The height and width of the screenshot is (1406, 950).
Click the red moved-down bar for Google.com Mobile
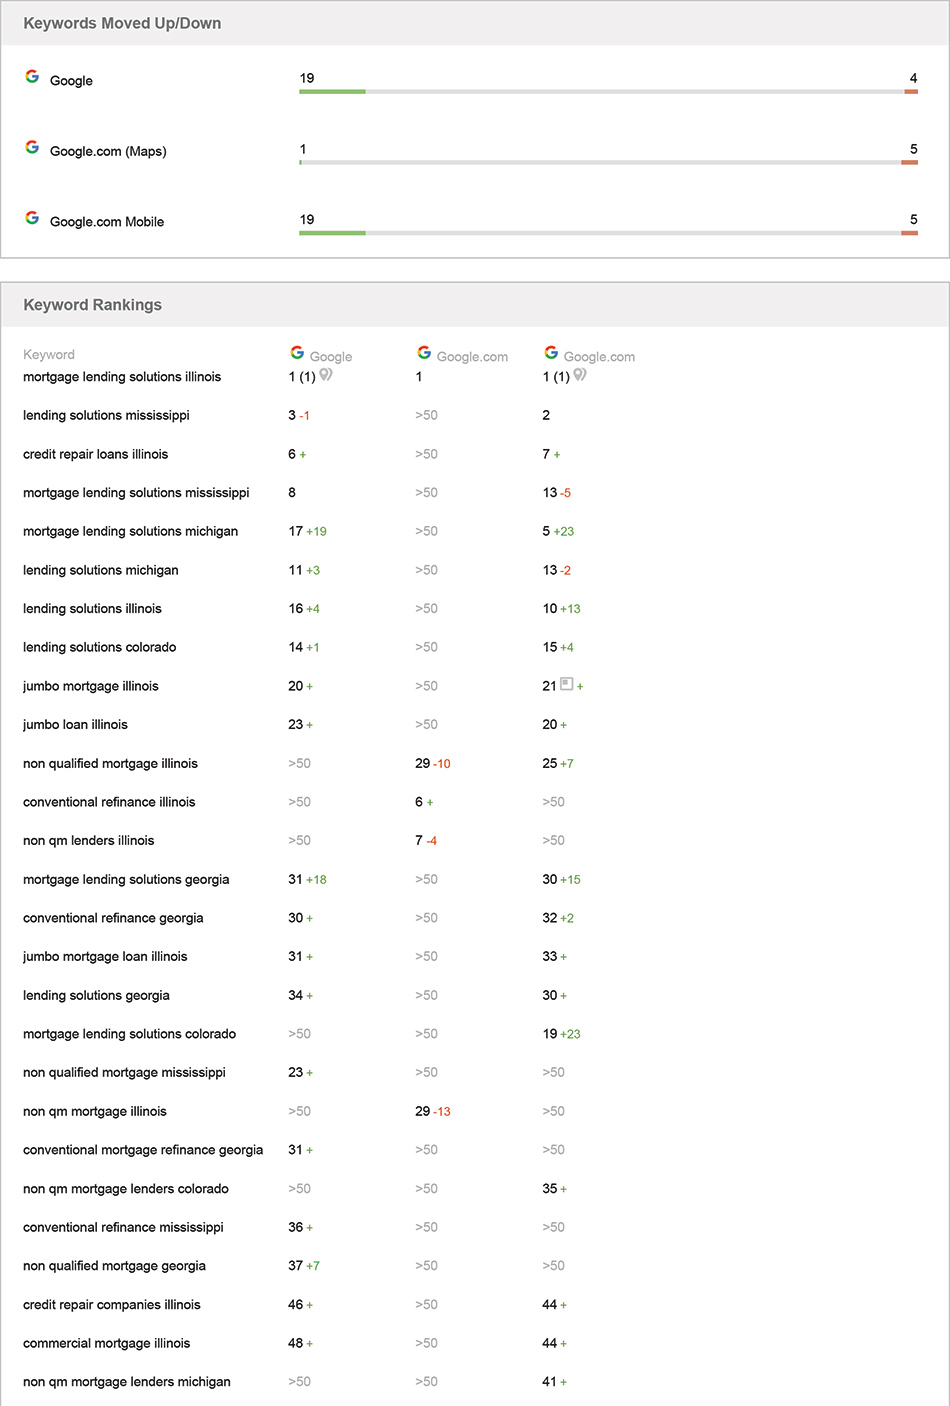tap(909, 233)
